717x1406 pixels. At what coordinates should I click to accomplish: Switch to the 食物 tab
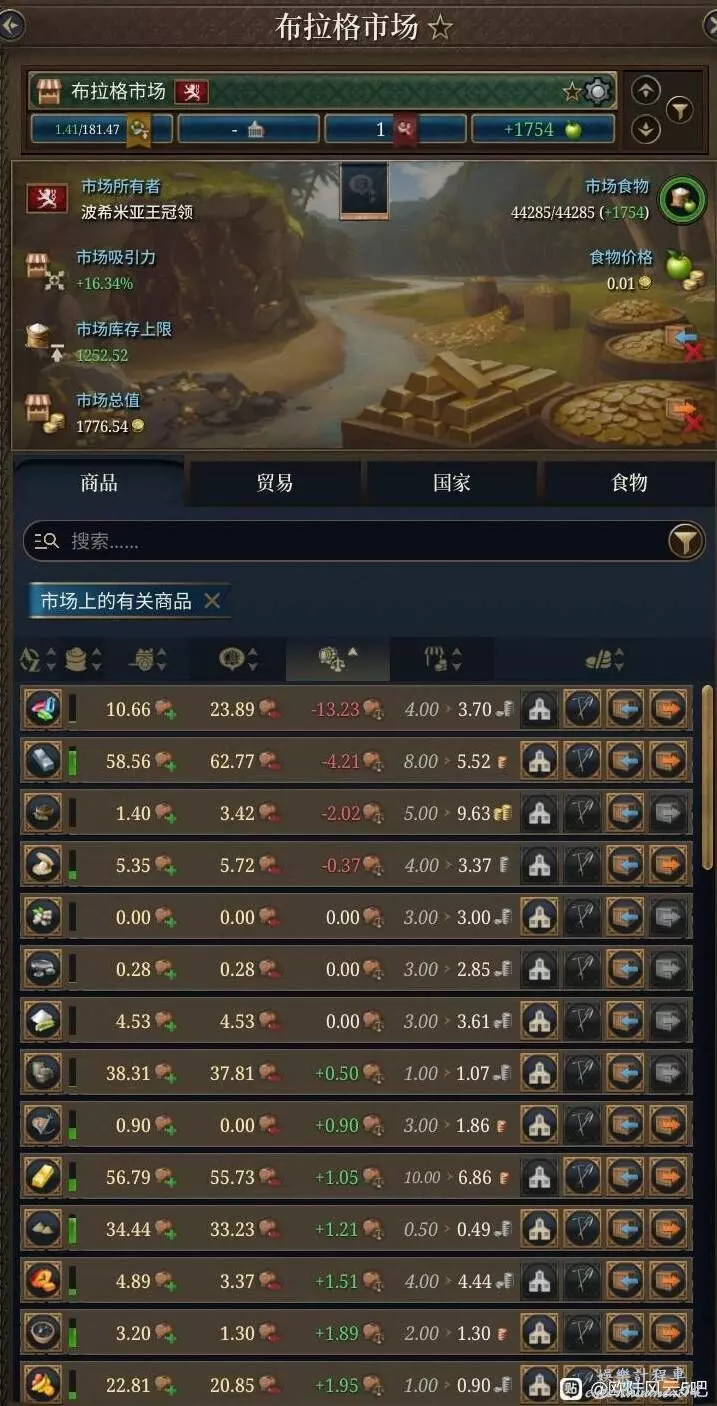pos(629,483)
